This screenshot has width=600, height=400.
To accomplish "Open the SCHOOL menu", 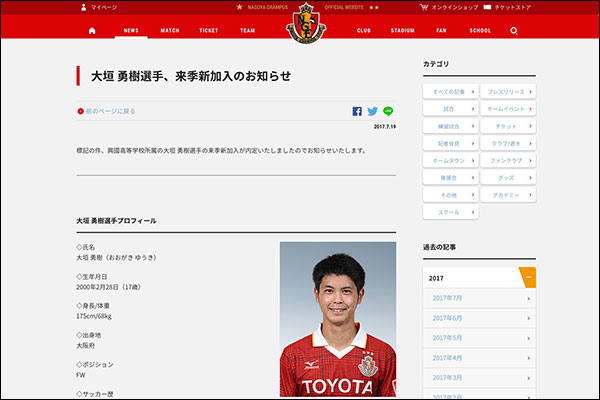I will [x=480, y=31].
